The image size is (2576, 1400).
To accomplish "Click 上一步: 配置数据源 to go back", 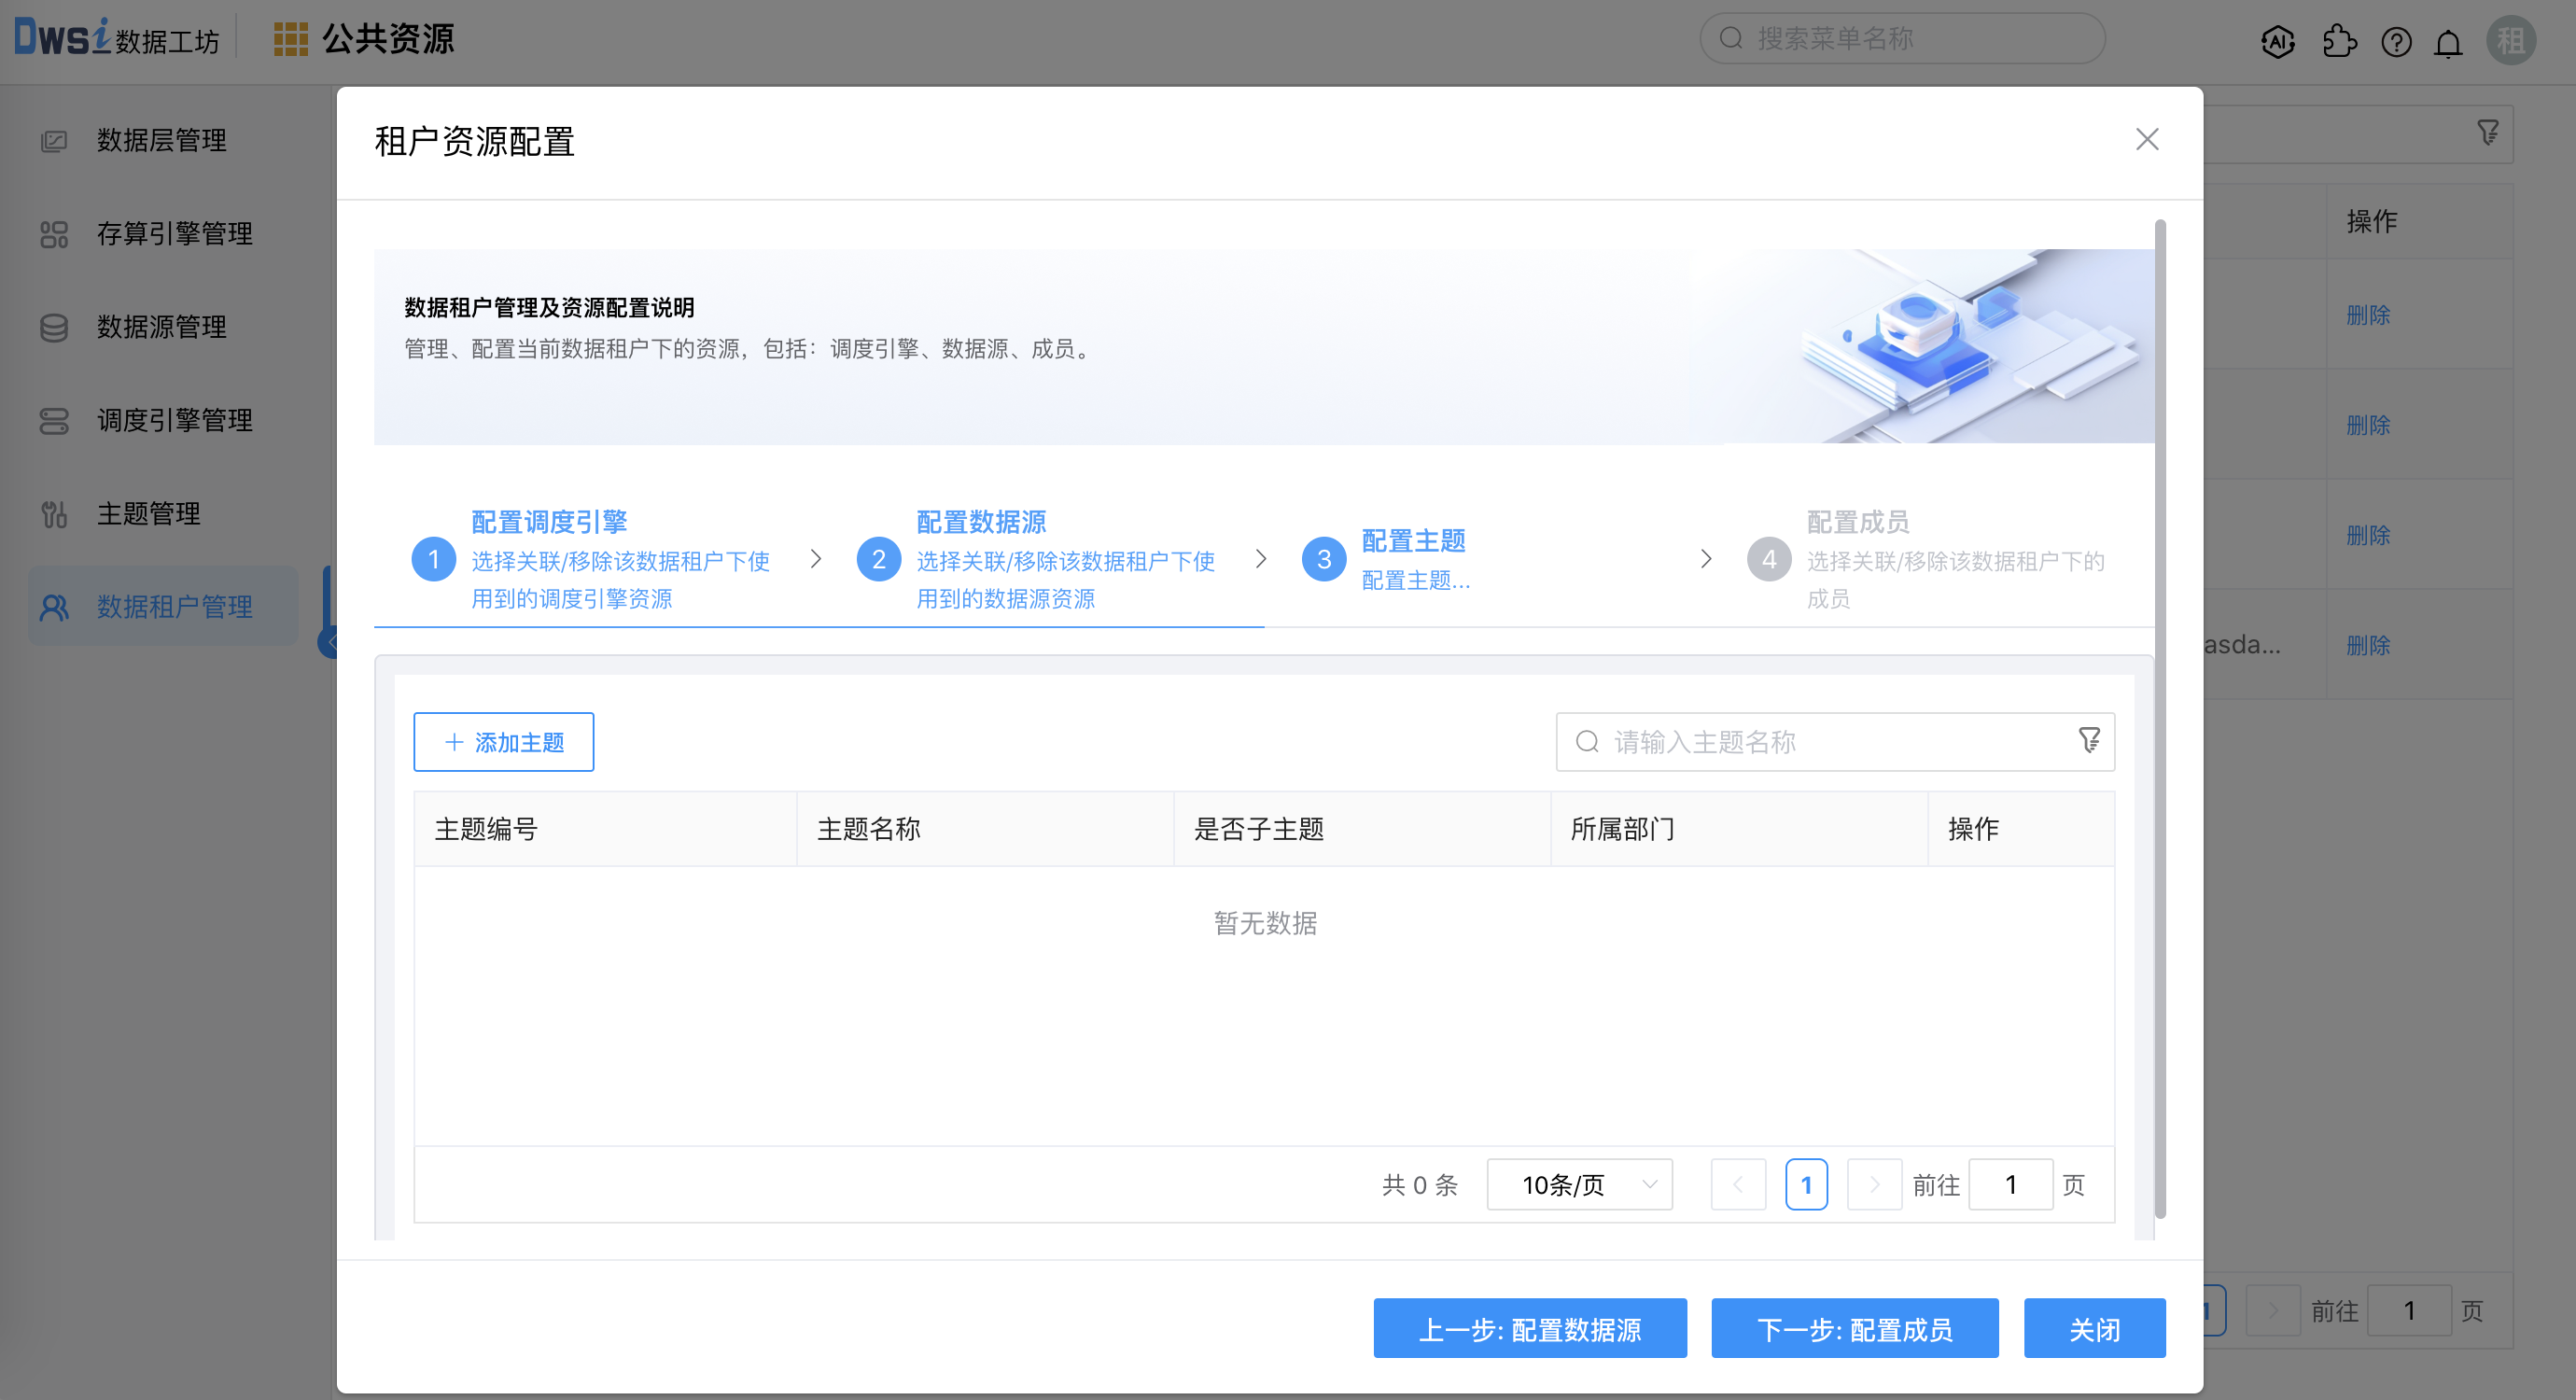I will 1529,1328.
